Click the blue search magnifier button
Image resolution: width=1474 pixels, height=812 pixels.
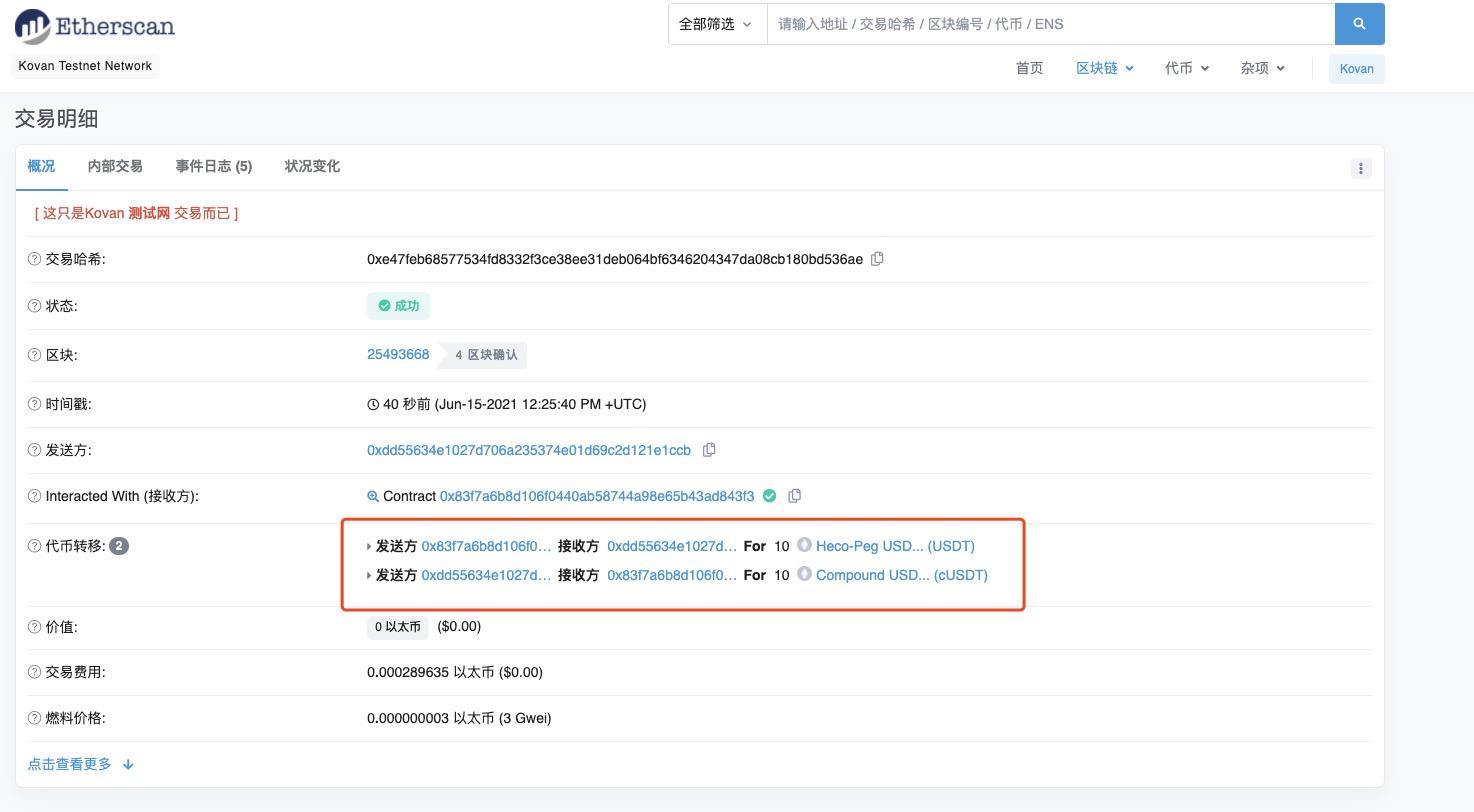pyautogui.click(x=1359, y=24)
